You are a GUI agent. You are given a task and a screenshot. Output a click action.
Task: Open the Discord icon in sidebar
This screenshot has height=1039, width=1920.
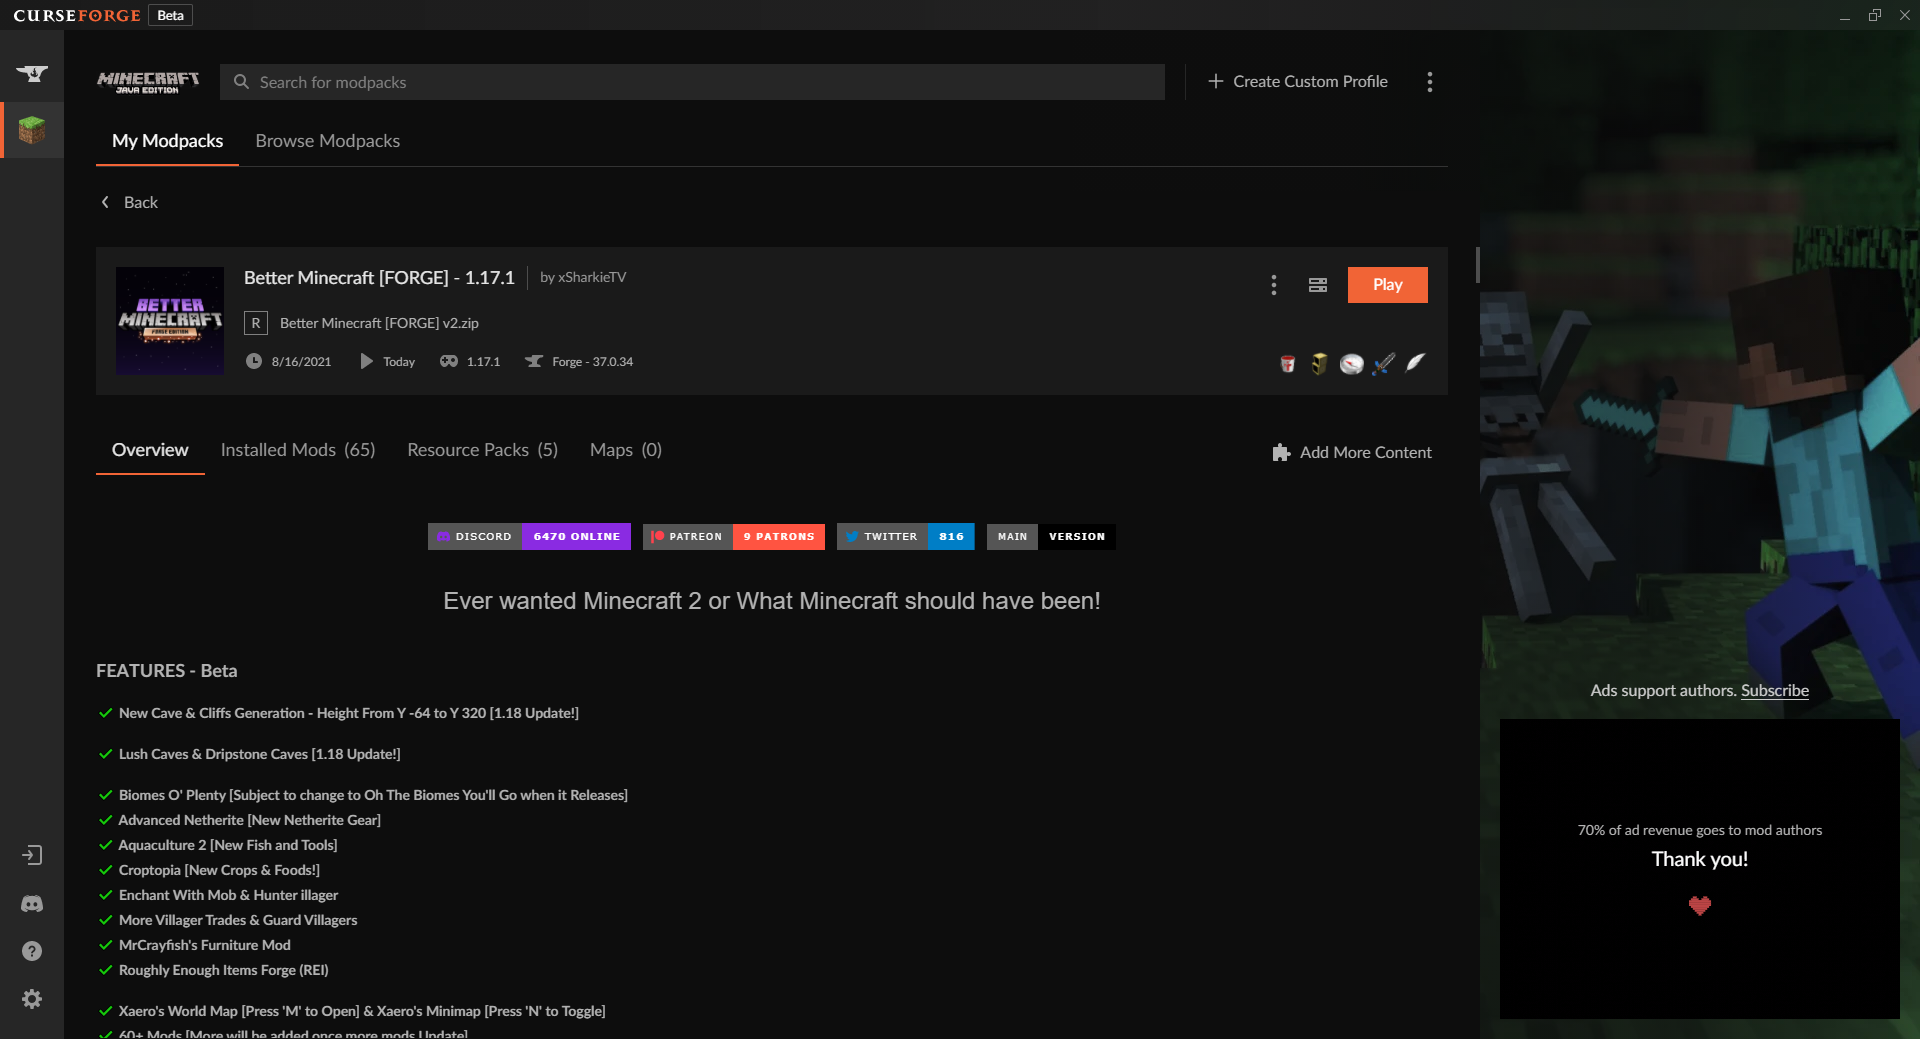32,903
